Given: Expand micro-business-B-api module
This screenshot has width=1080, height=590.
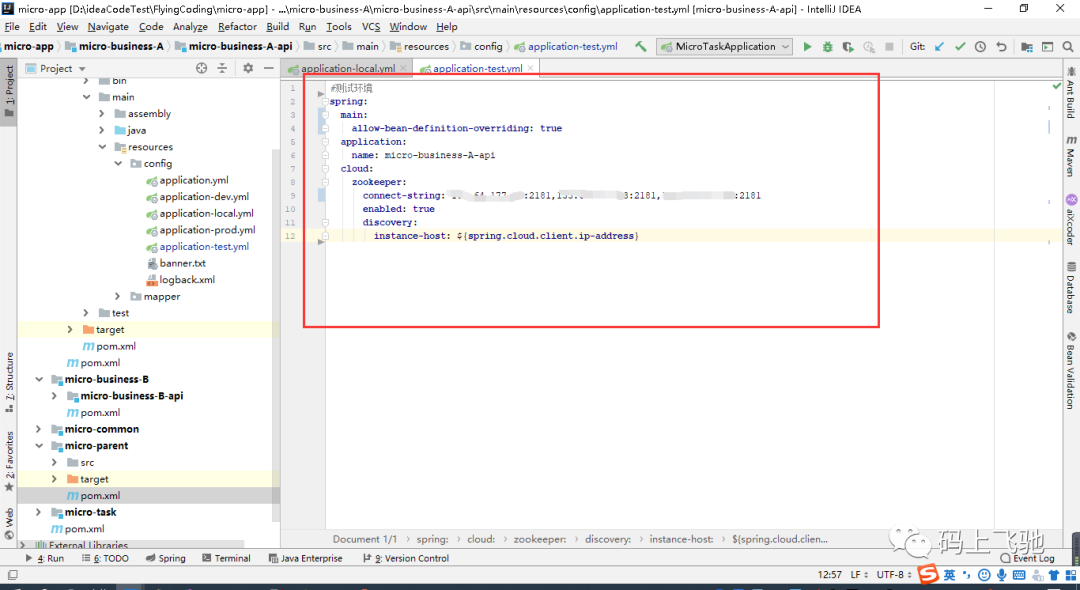Looking at the screenshot, I should click(x=54, y=396).
